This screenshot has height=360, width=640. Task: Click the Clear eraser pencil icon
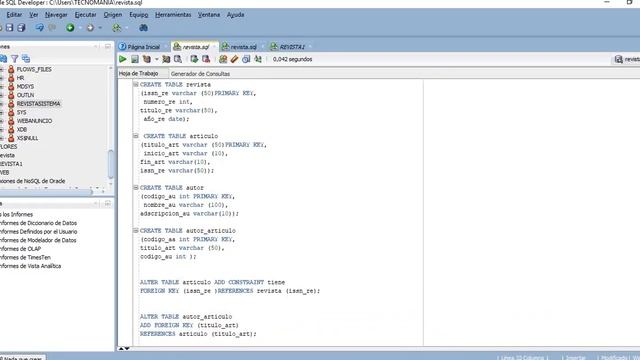[234, 59]
